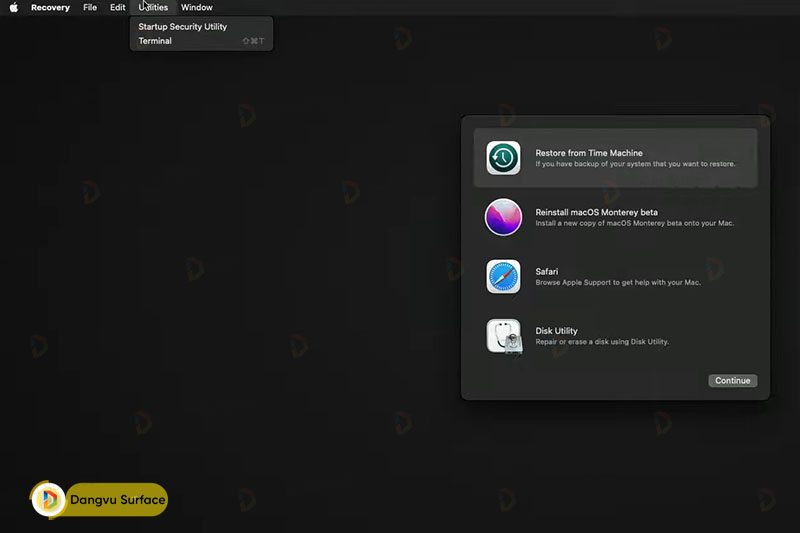
Task: Close the open Utilities menu
Action: pos(153,7)
